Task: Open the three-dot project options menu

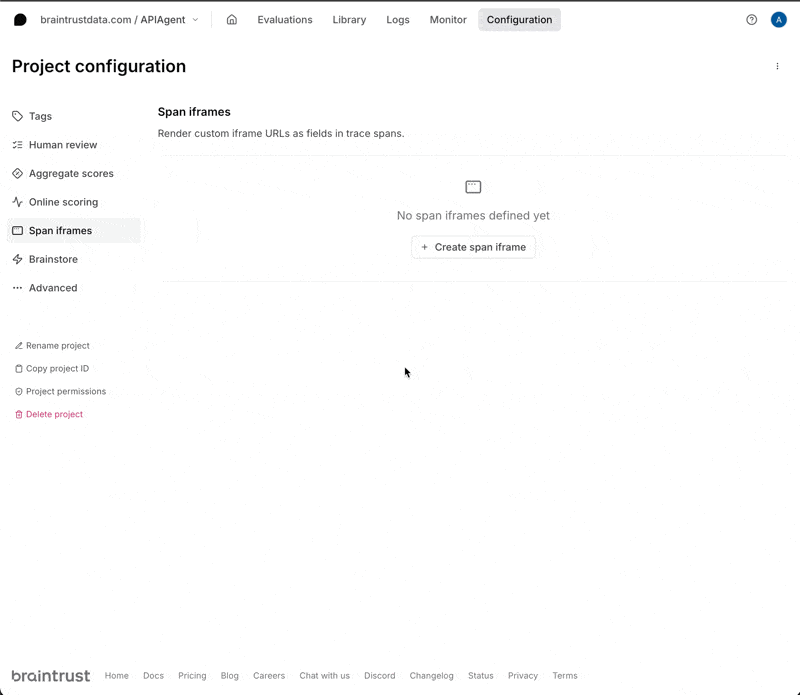Action: [777, 67]
